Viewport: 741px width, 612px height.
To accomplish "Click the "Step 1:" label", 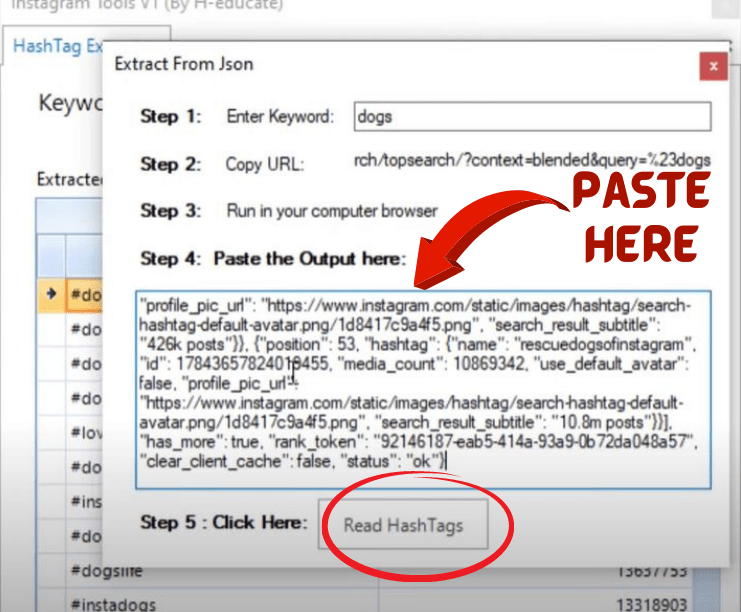I will (x=171, y=116).
